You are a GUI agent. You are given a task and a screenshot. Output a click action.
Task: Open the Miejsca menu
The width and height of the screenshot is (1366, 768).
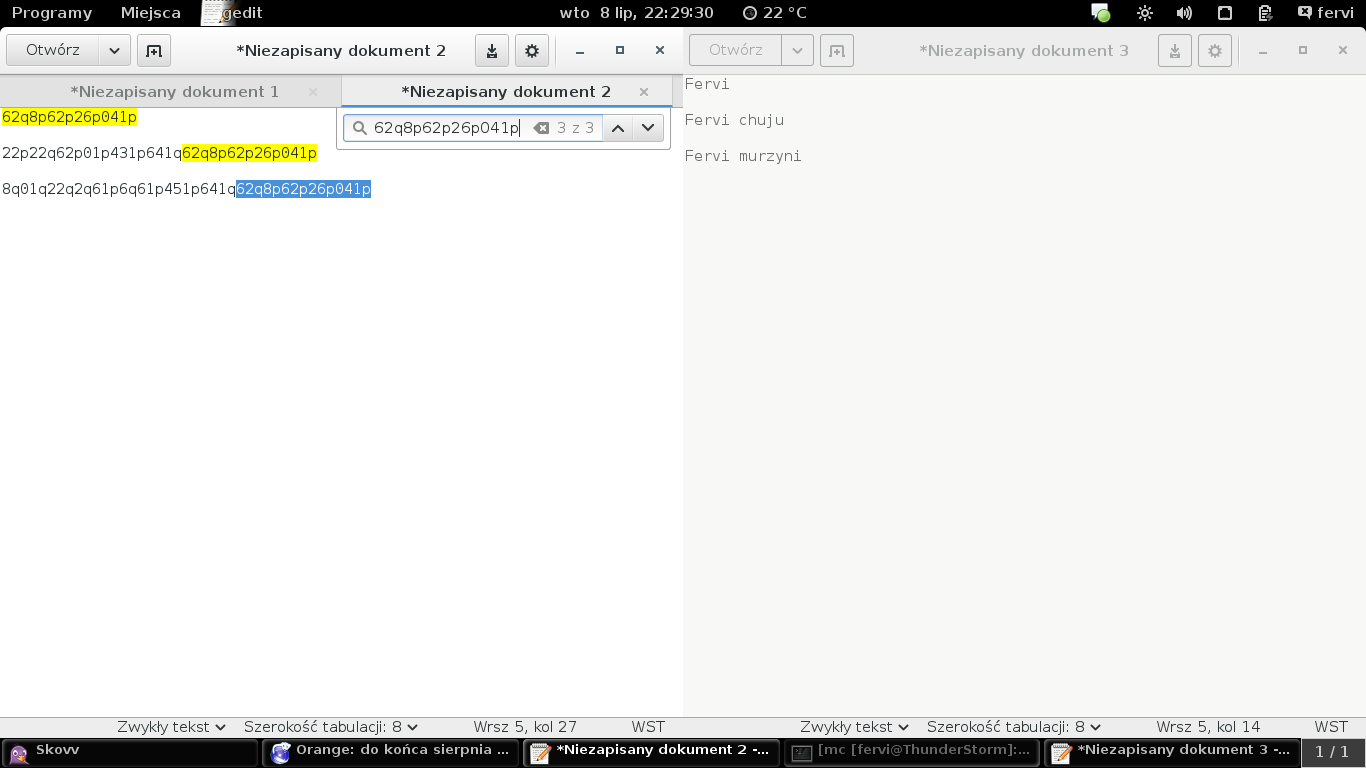click(151, 13)
